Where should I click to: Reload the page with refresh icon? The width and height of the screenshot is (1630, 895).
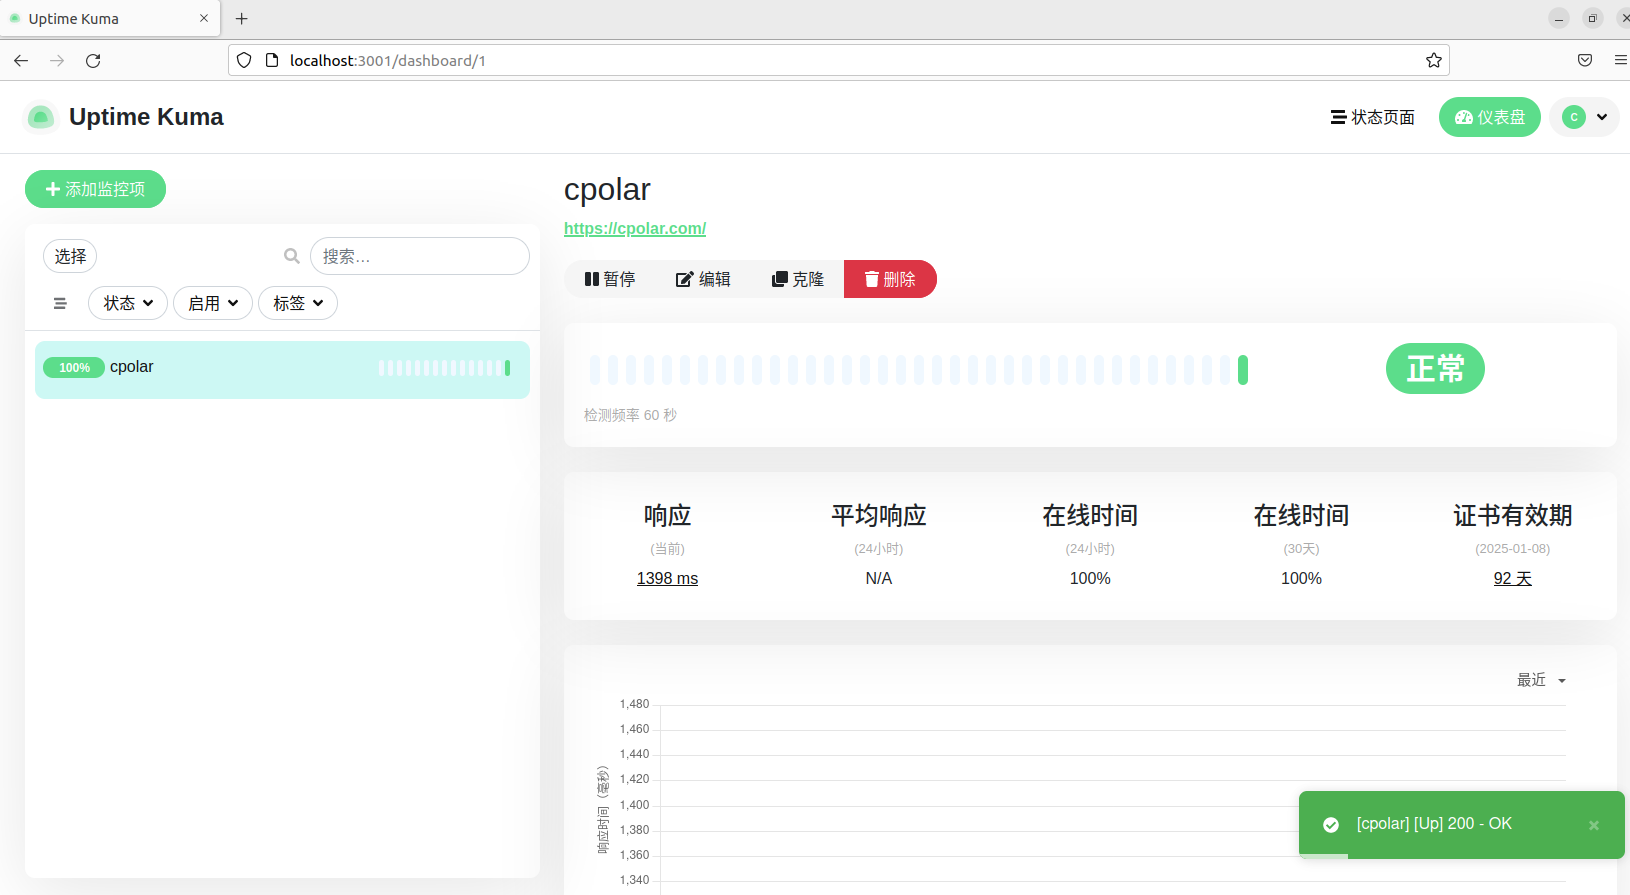click(93, 60)
